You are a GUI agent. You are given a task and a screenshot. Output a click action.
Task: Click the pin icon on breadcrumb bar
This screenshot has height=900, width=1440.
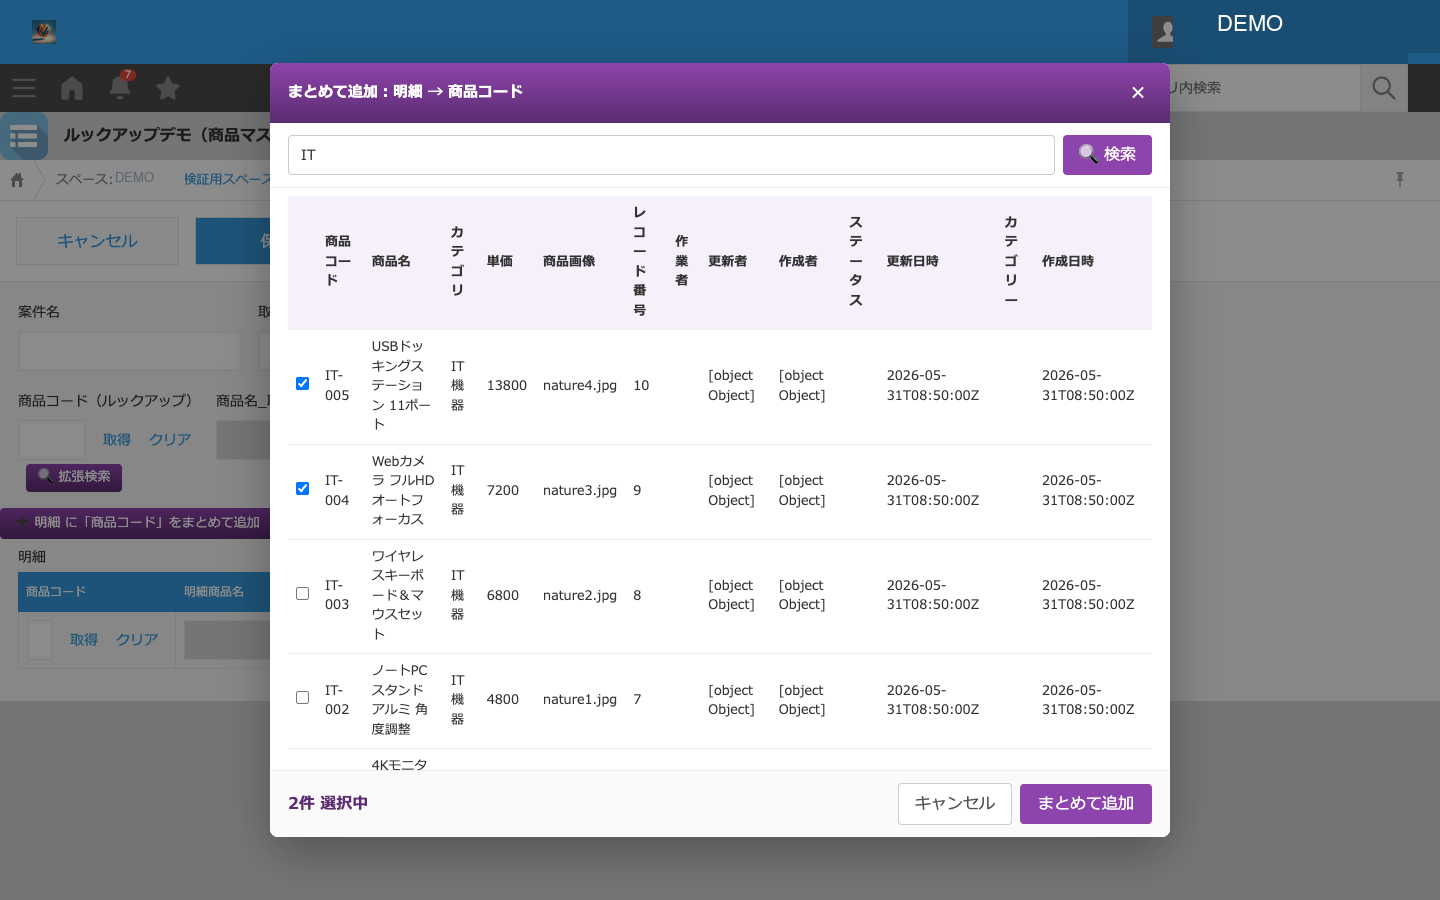coord(1400,179)
